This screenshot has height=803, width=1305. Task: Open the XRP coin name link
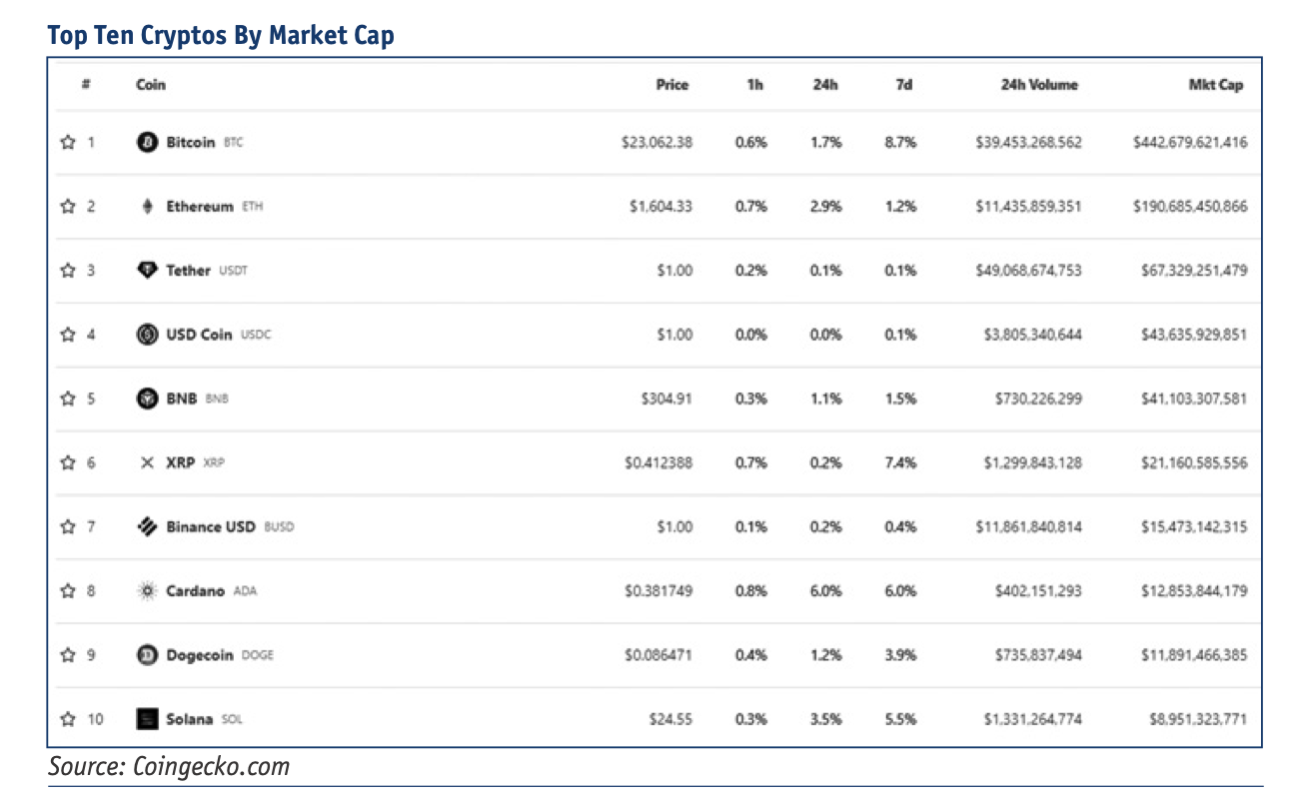coord(180,463)
